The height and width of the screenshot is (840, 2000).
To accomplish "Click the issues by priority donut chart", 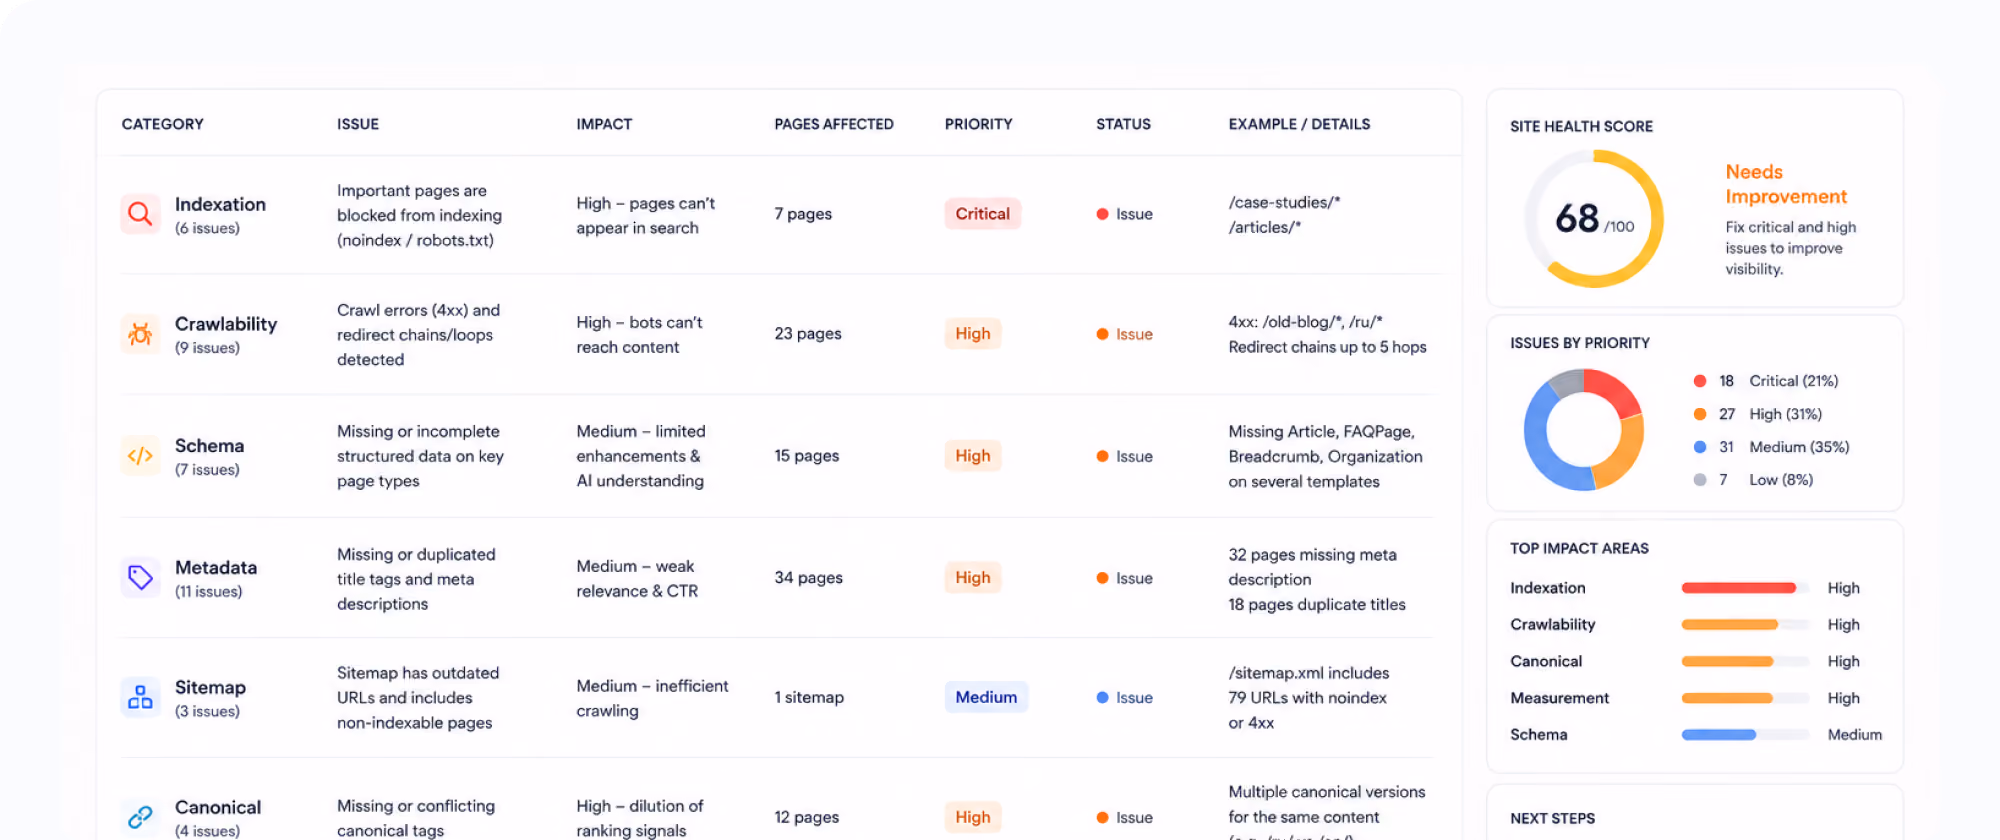I will (x=1584, y=430).
